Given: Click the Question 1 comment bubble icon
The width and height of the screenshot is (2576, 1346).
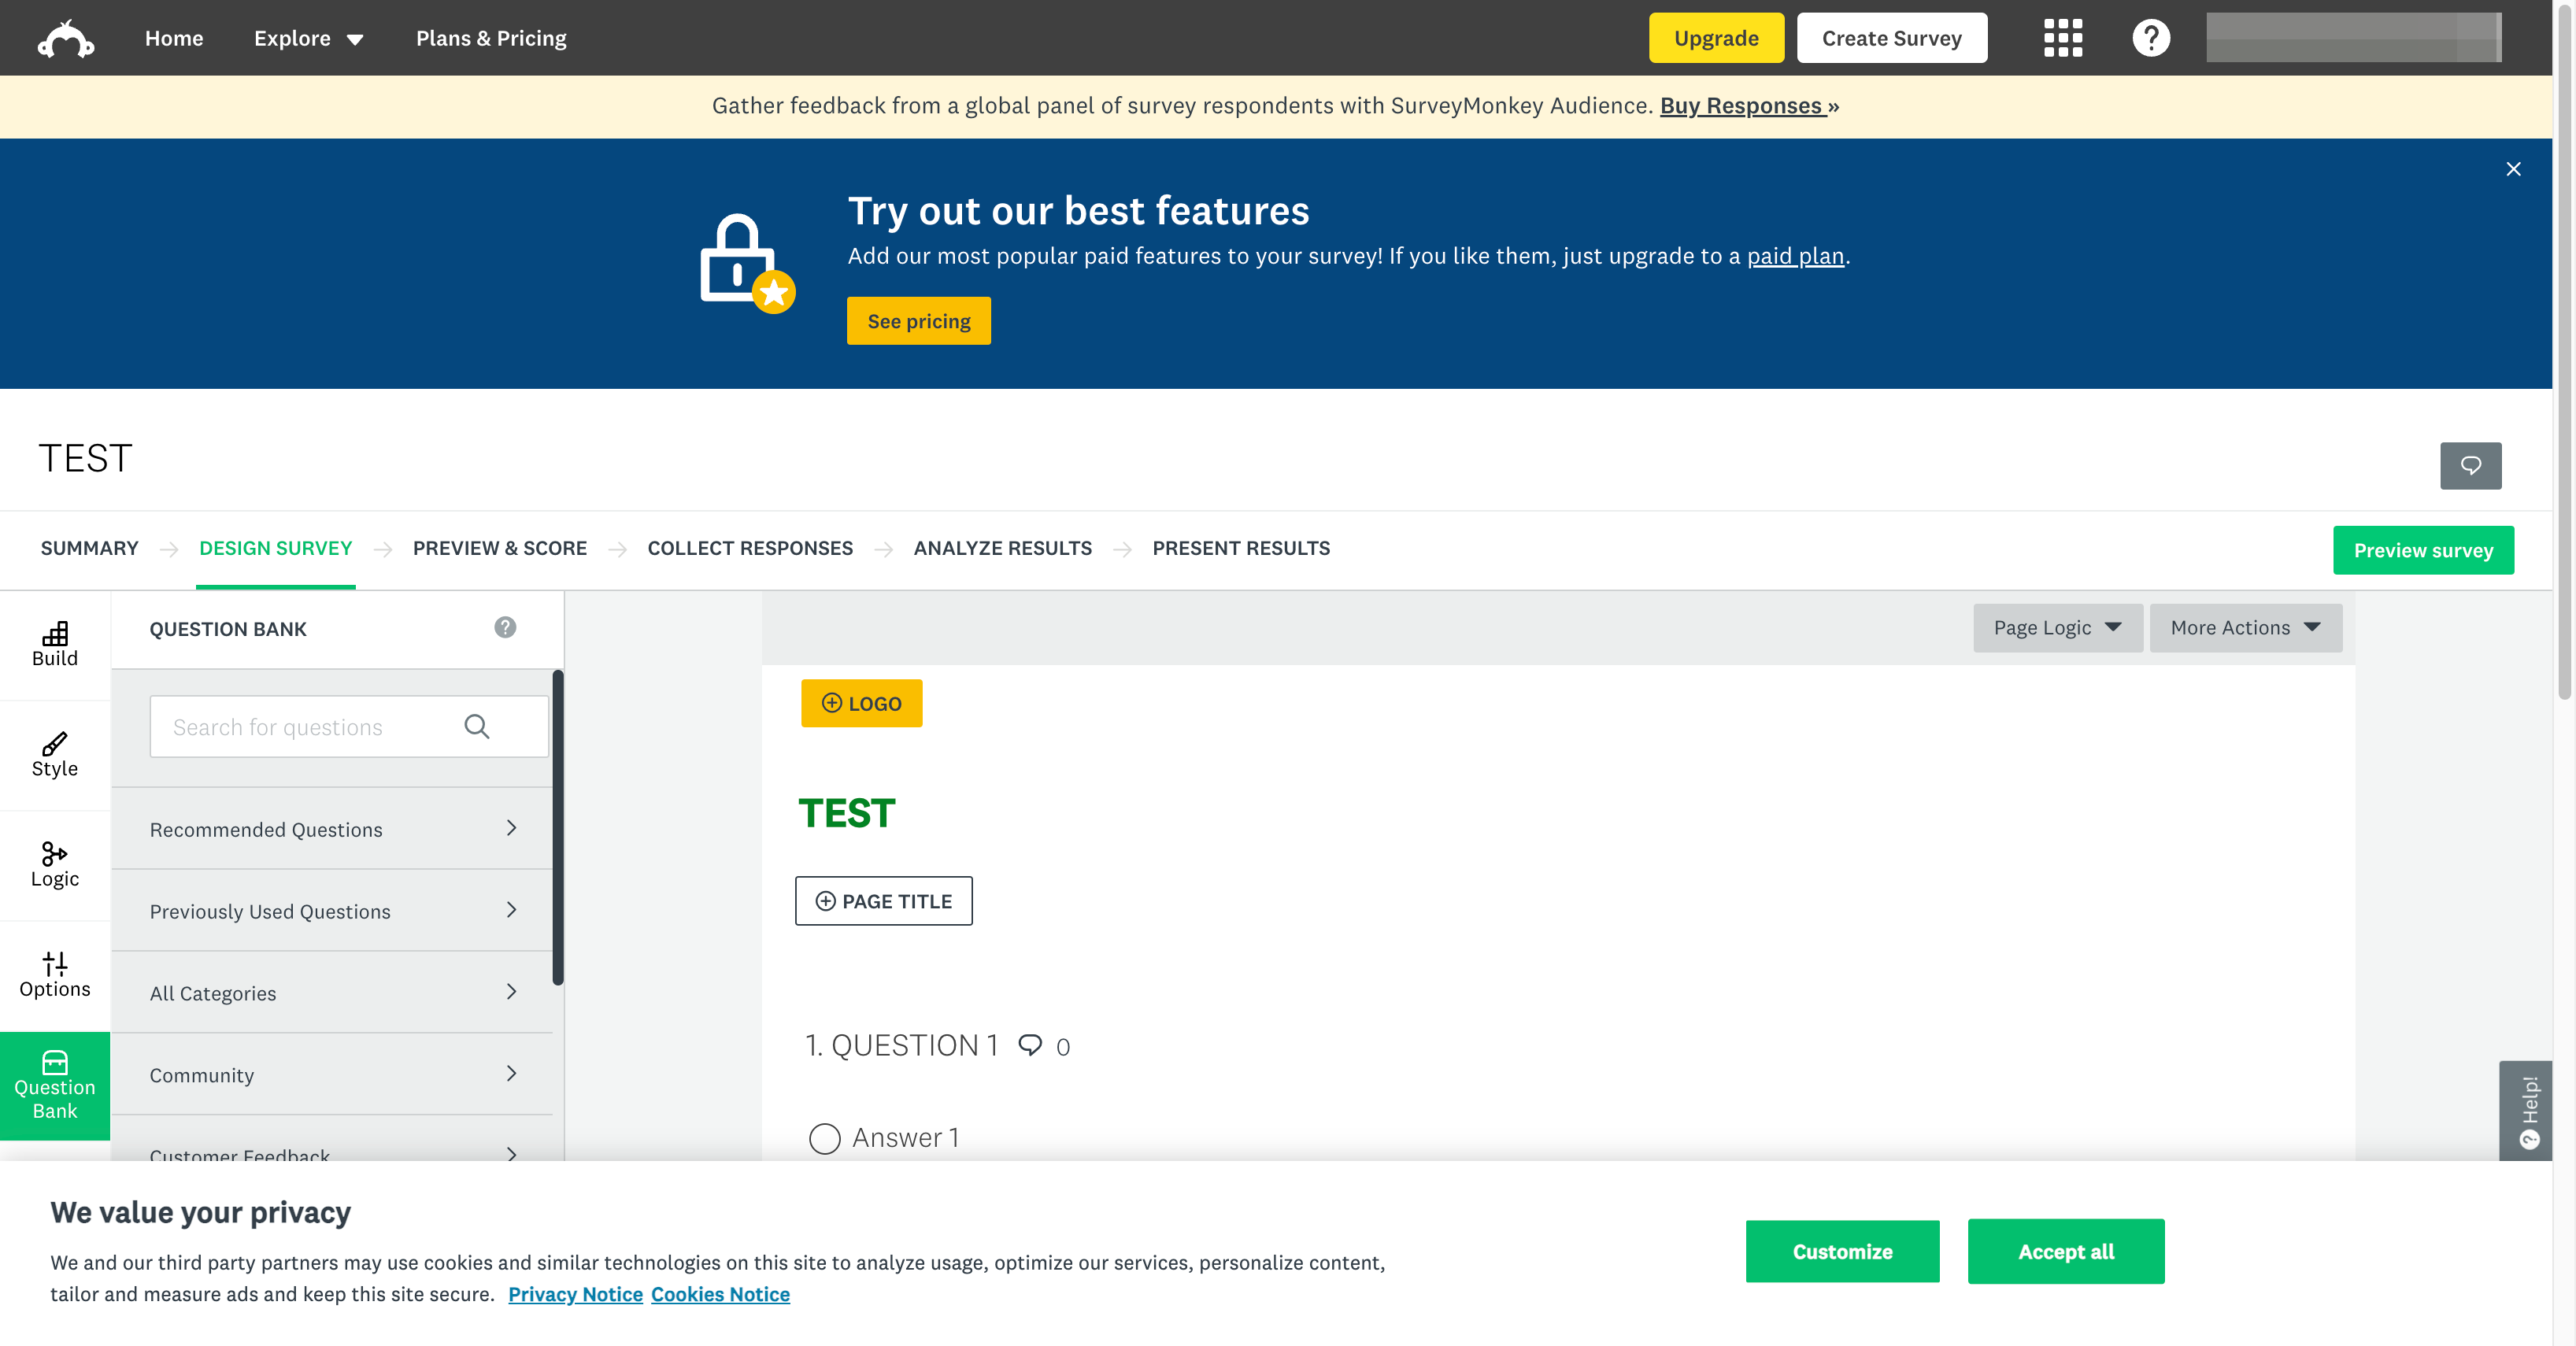Looking at the screenshot, I should [x=1030, y=1045].
